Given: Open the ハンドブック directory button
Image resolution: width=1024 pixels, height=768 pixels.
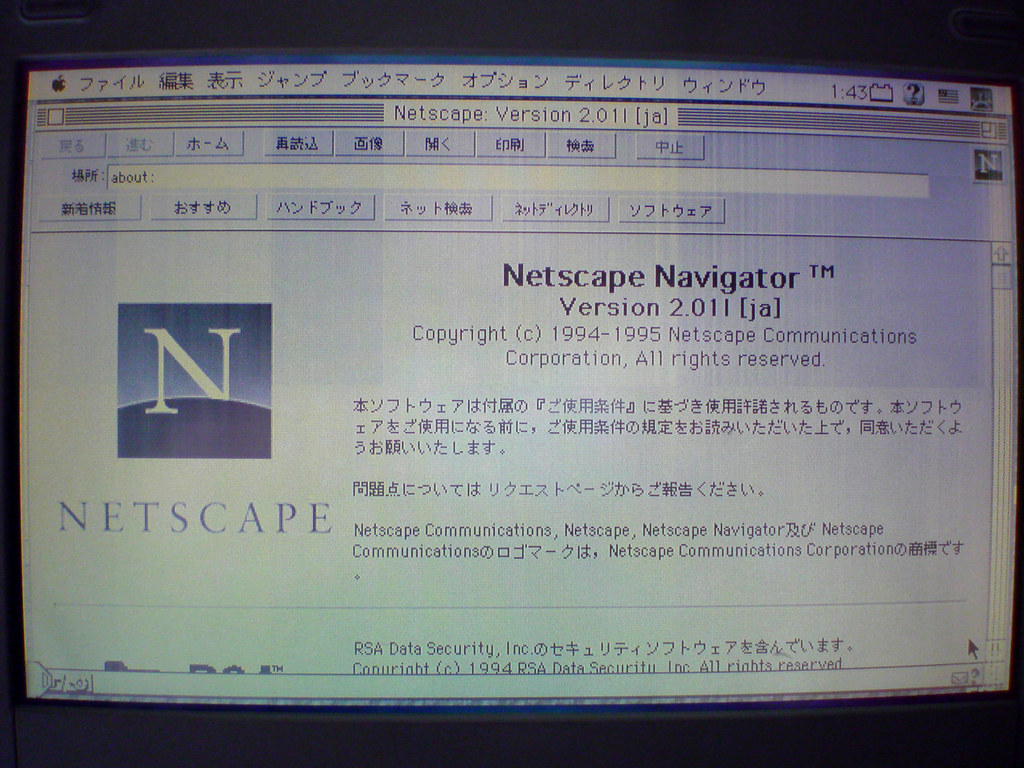Looking at the screenshot, I should pyautogui.click(x=319, y=208).
